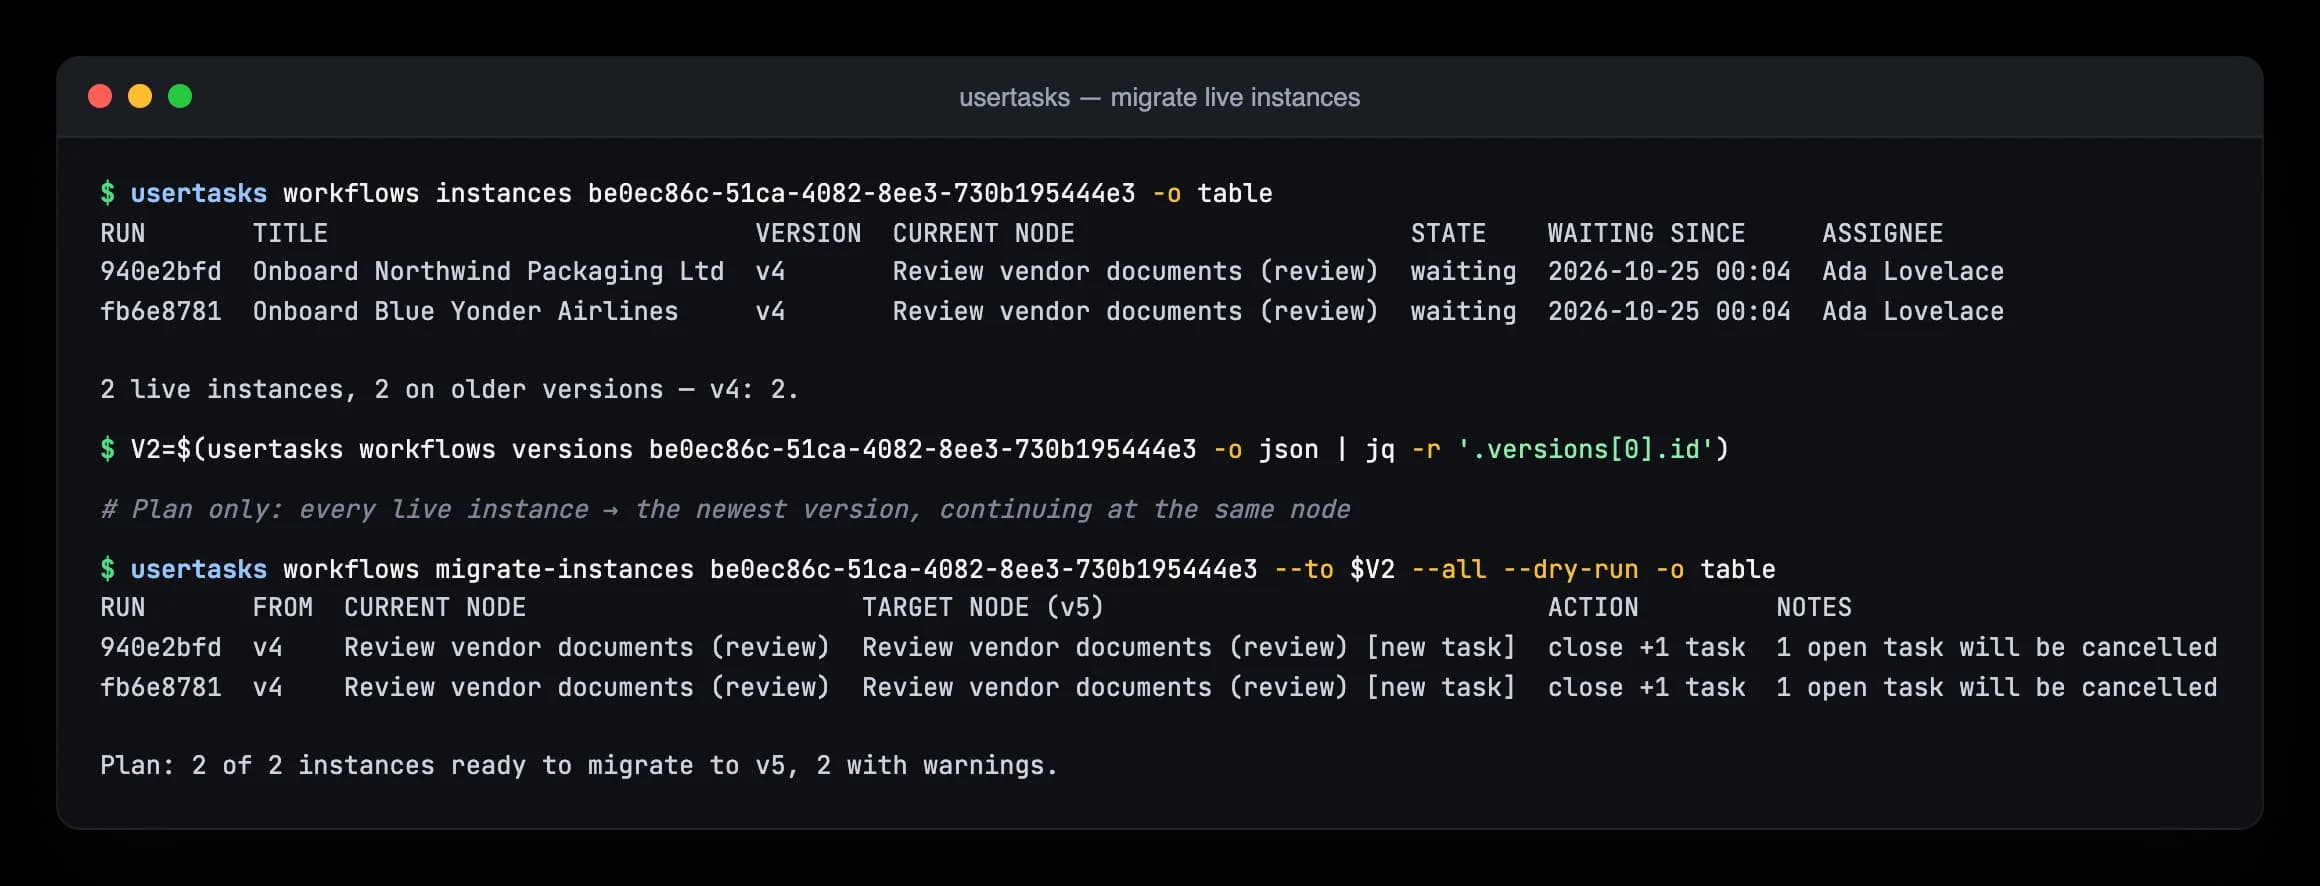The image size is (2320, 886).
Task: Click 'close +1 task' in the fb6e8781 row
Action: coord(1646,687)
